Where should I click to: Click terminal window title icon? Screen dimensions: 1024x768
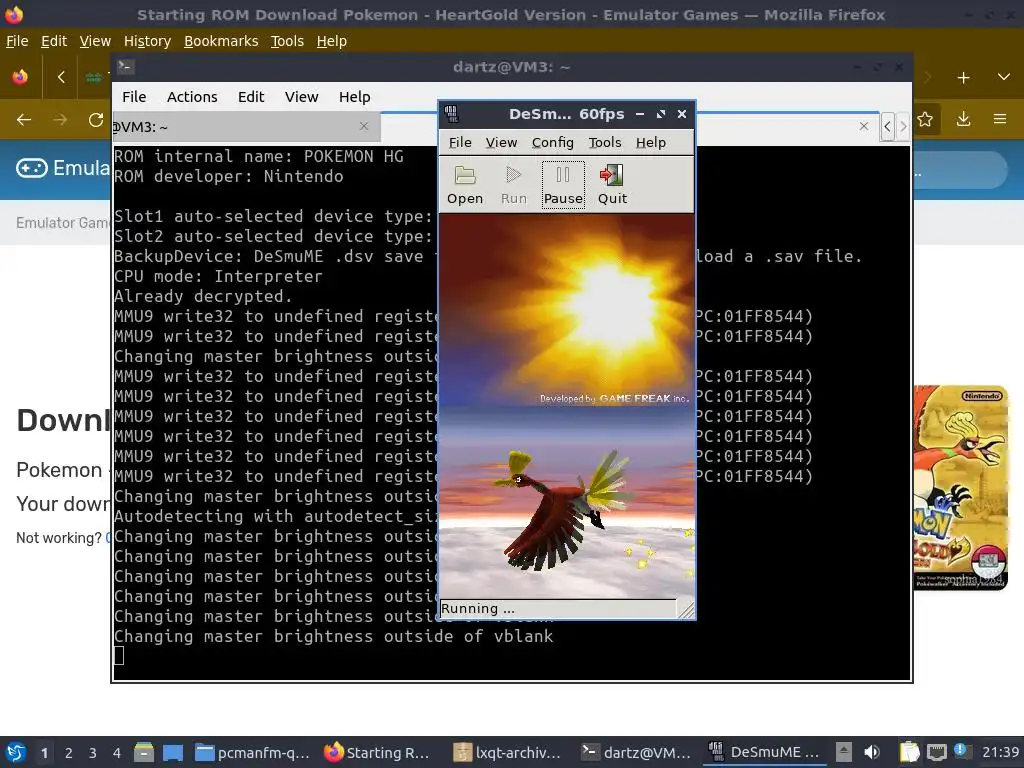126,67
